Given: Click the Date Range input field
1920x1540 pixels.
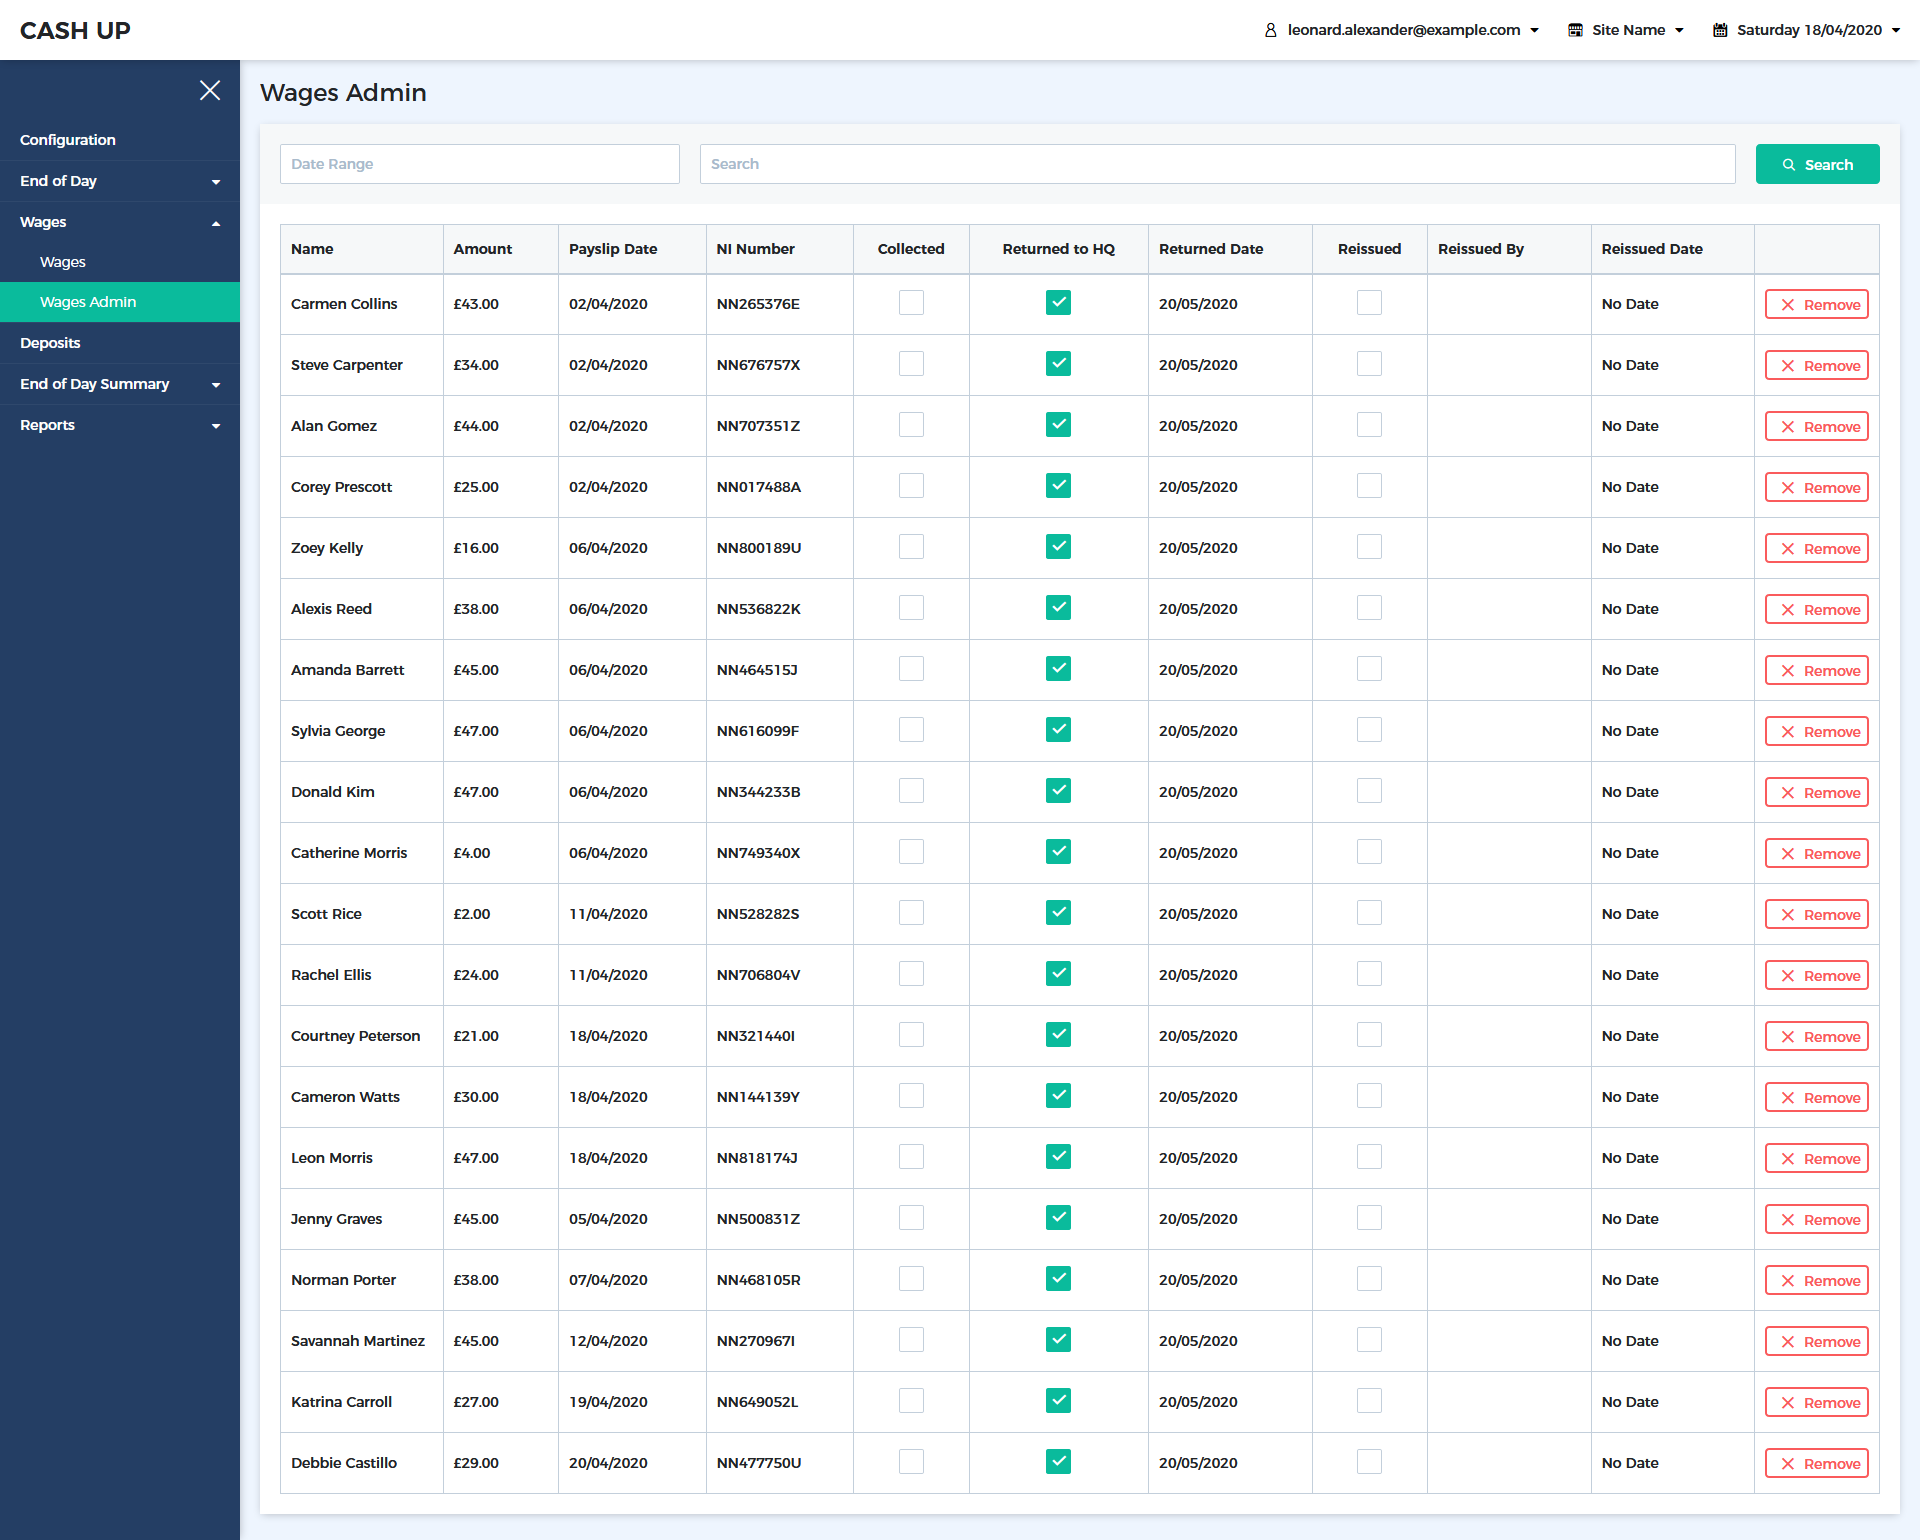Looking at the screenshot, I should [480, 164].
